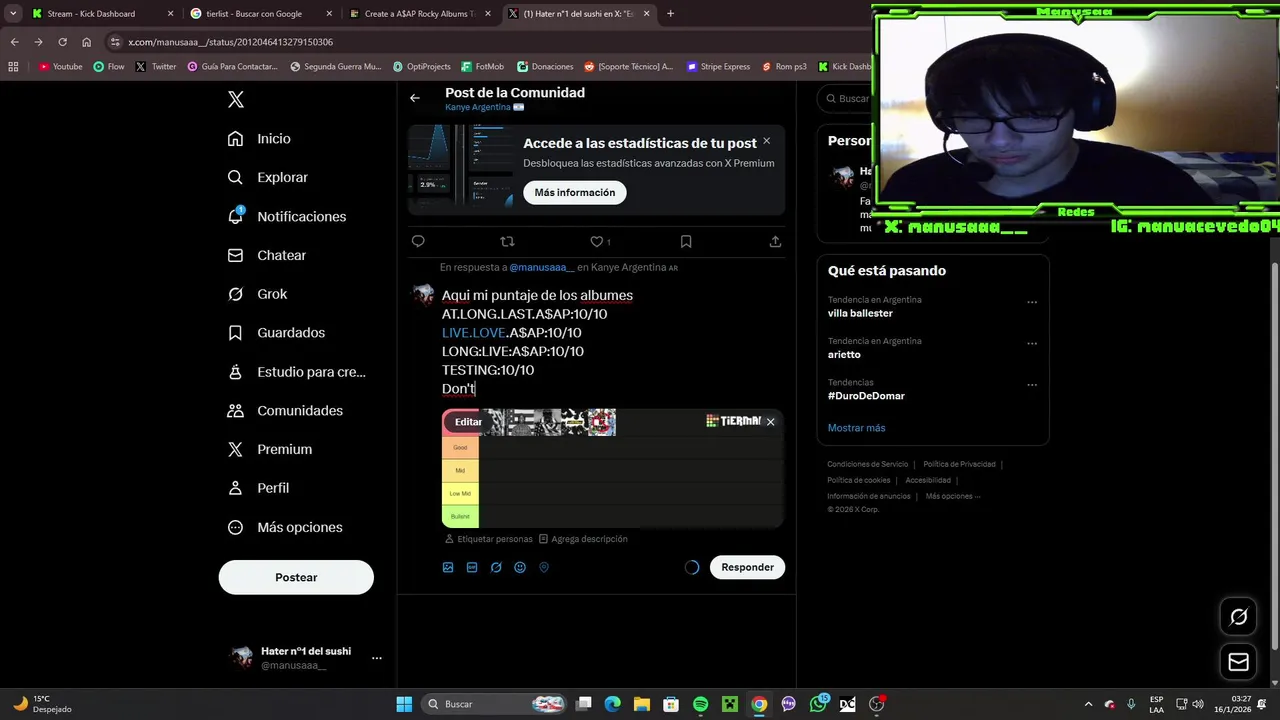Click in the reply text area
Screen dimensions: 1280x720
pos(612,342)
